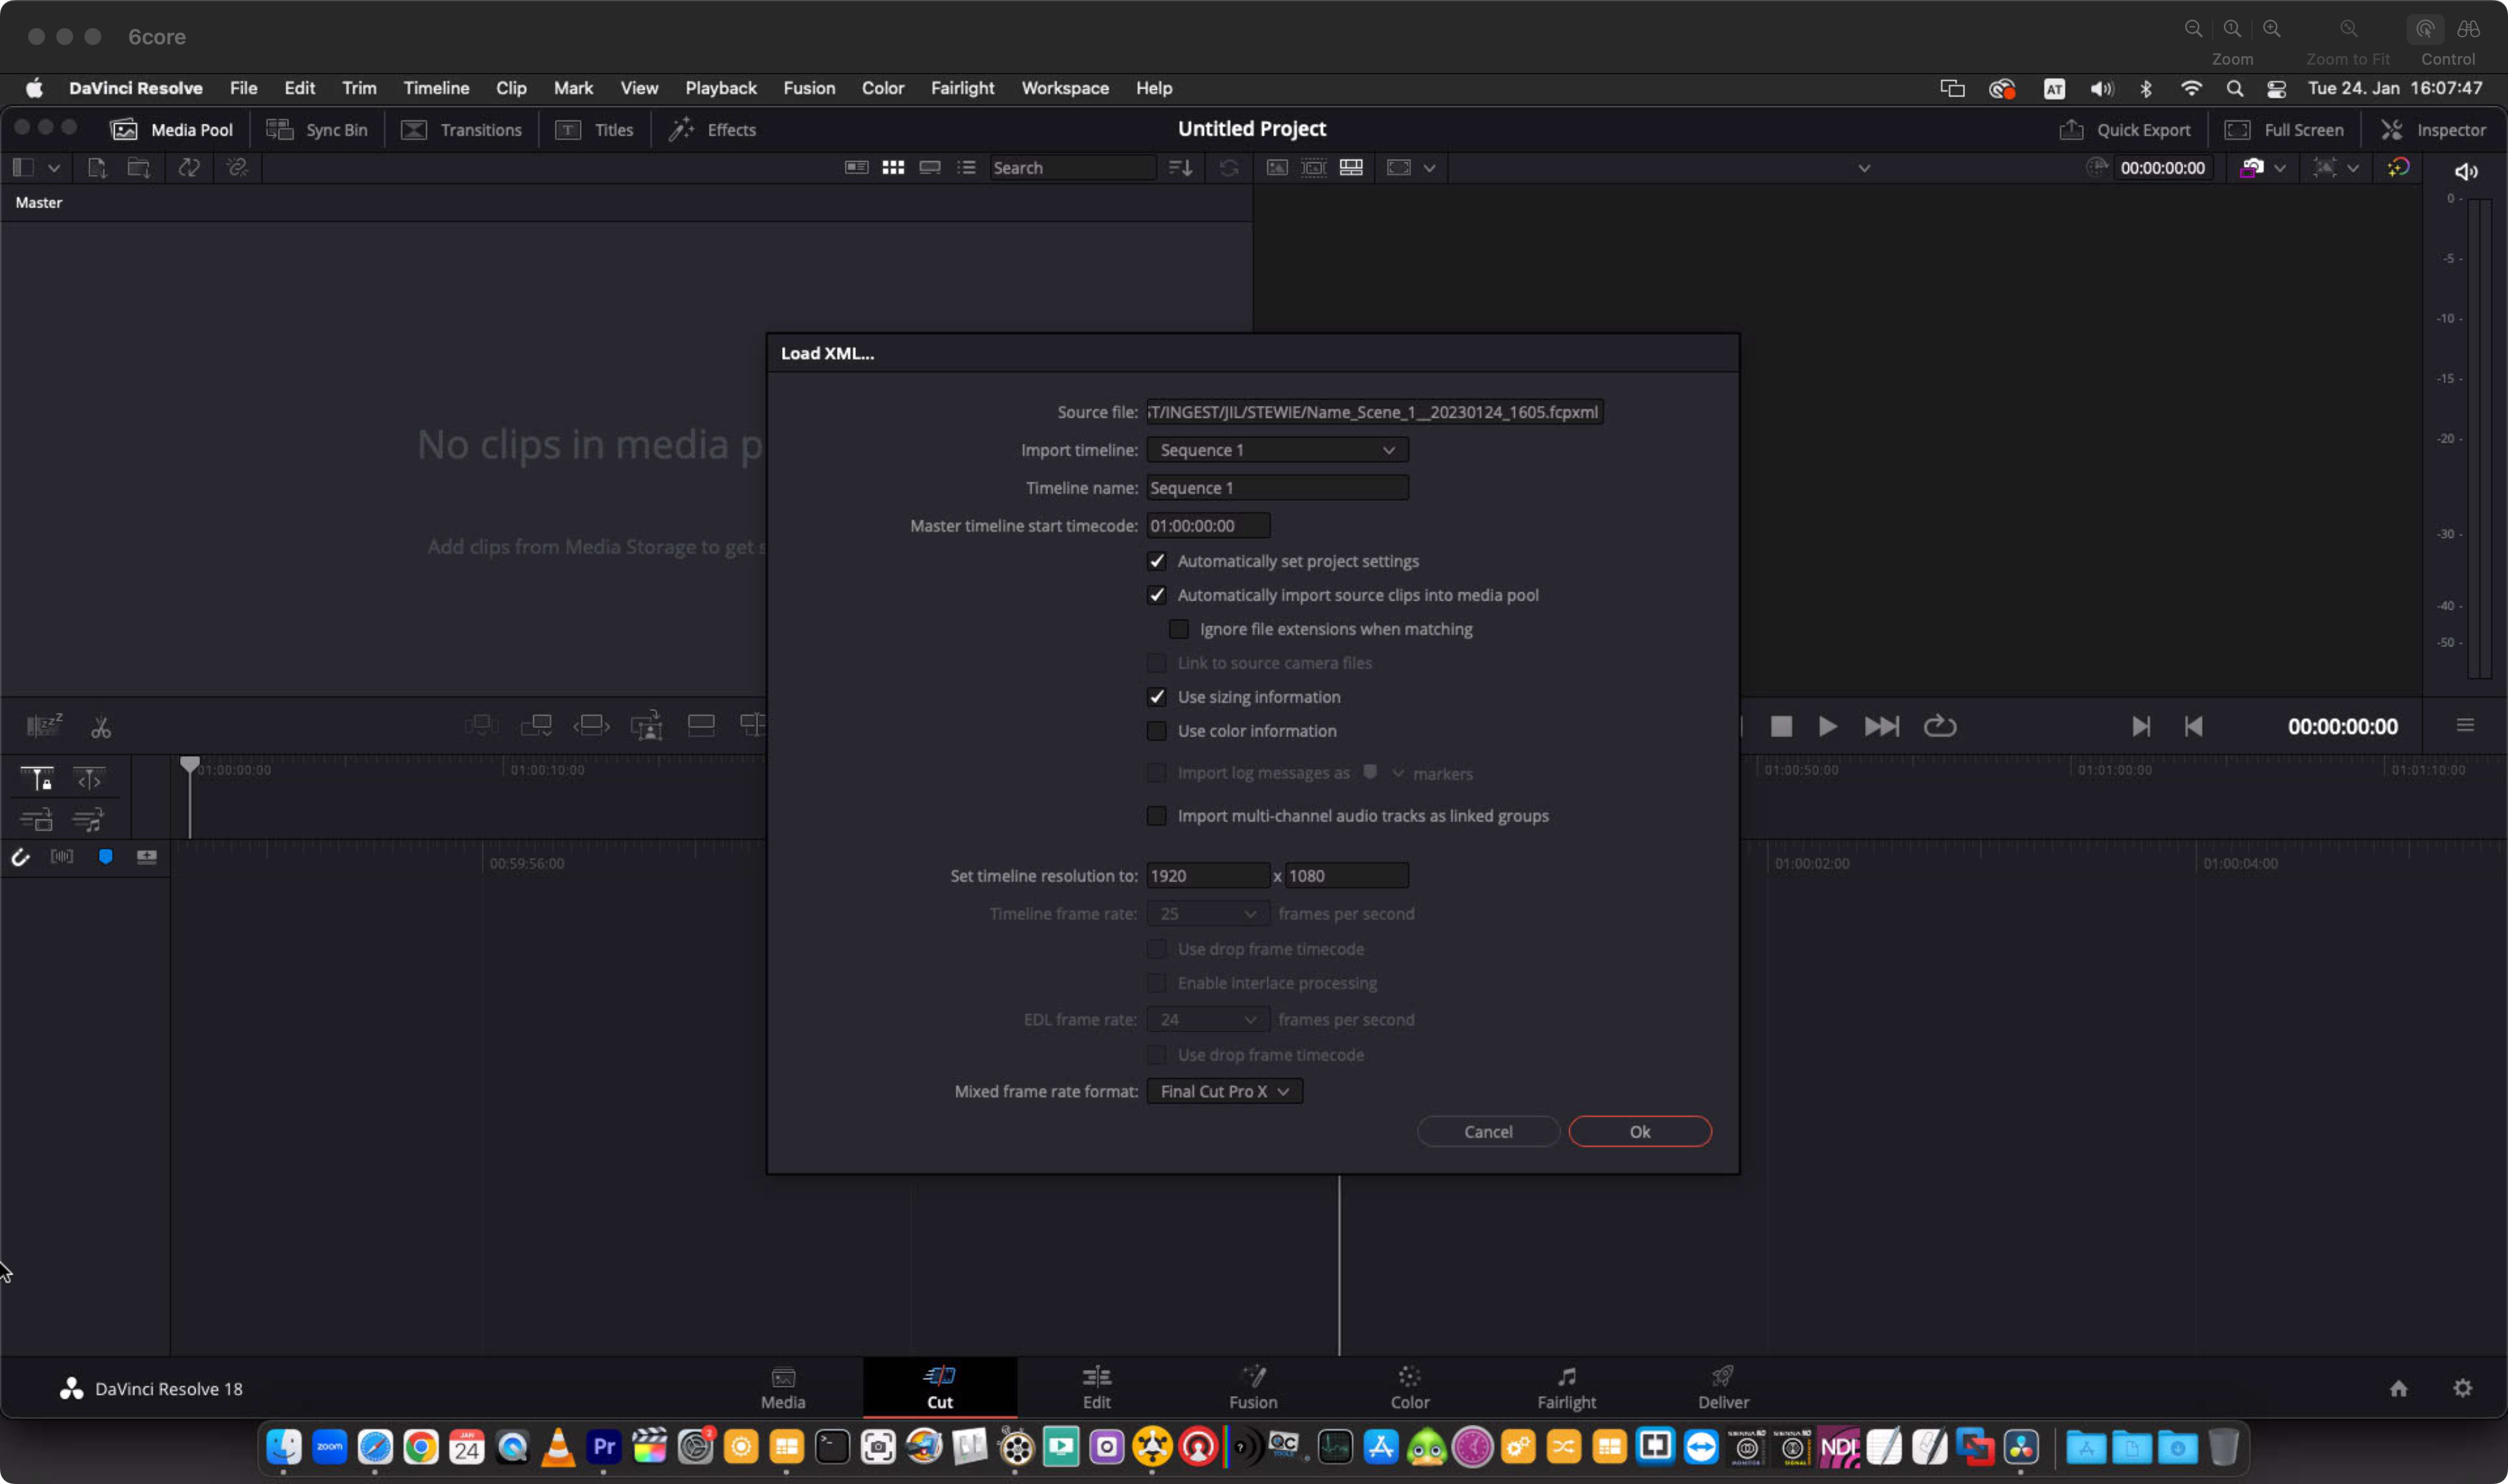Expand the marker color dropdown chevron

click(x=1397, y=773)
